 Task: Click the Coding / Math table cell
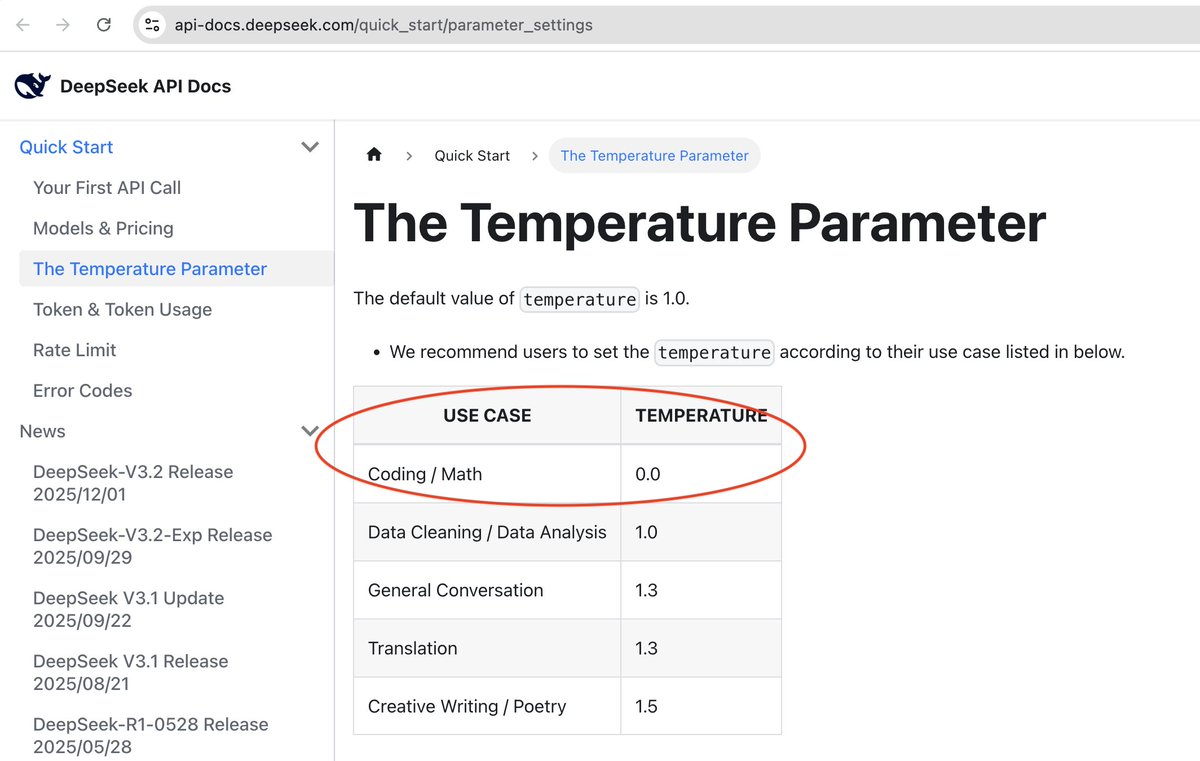click(487, 474)
